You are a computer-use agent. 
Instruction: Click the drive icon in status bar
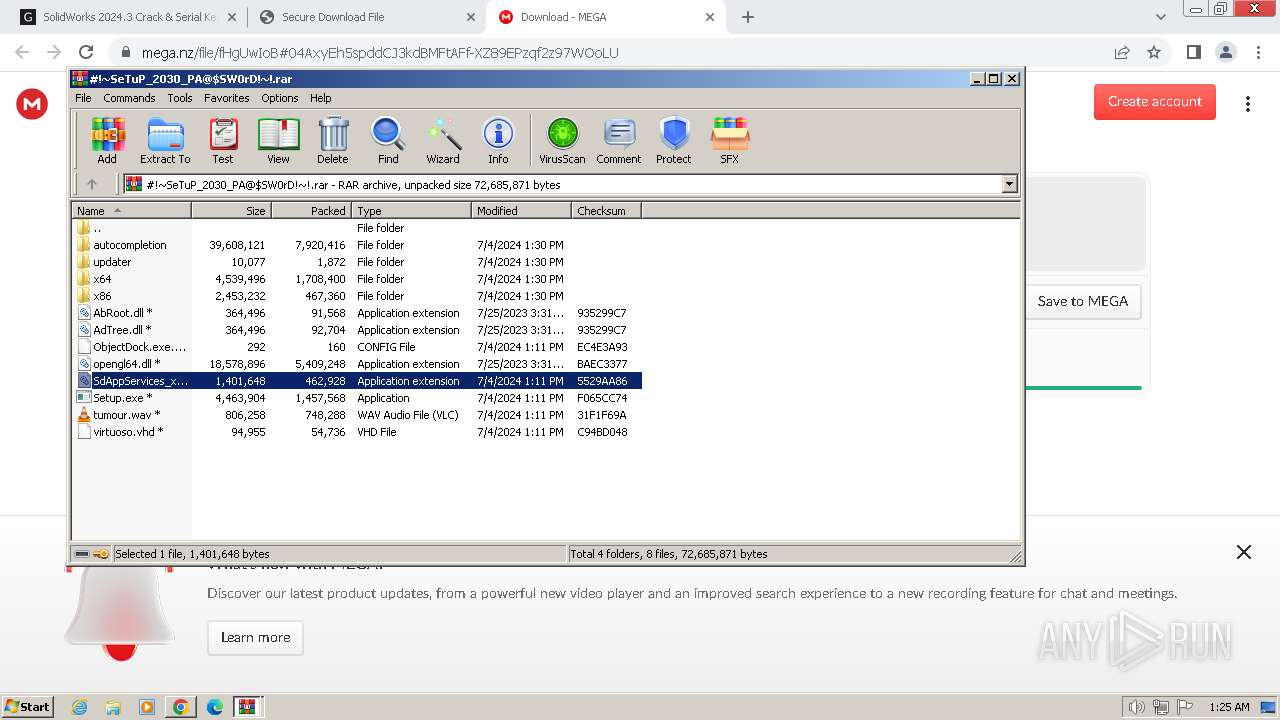click(82, 554)
